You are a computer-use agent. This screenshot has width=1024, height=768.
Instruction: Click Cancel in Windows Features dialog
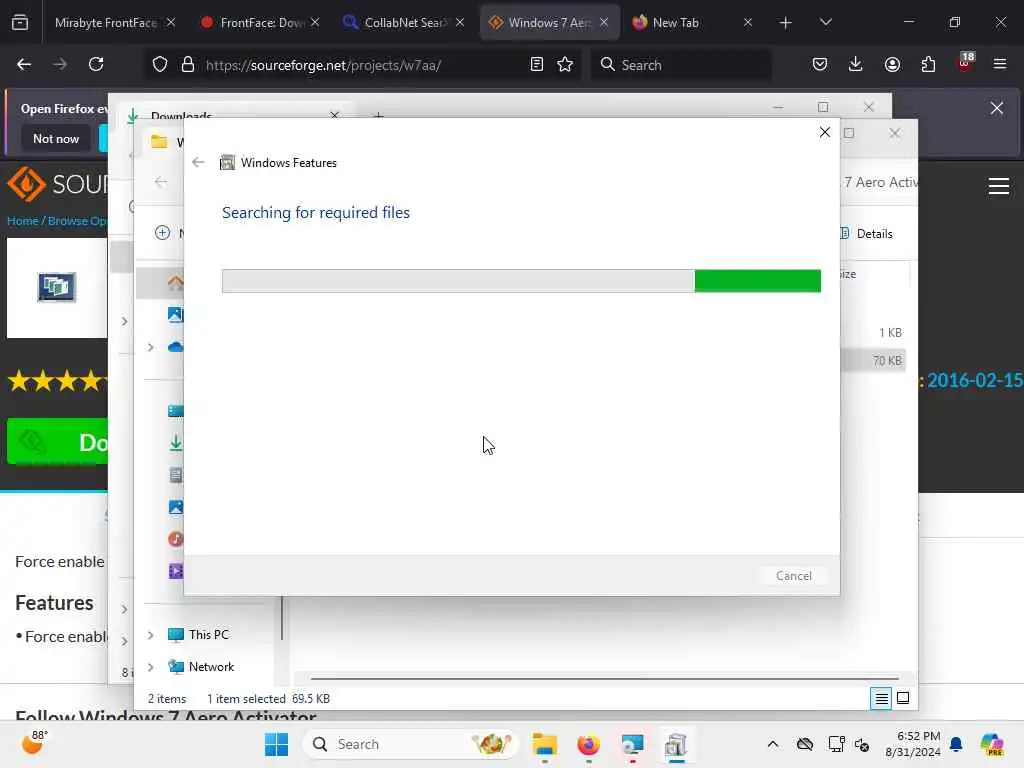point(793,575)
